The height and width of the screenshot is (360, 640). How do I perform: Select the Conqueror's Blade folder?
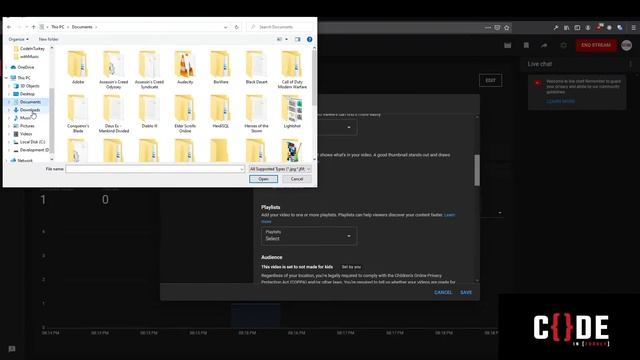[x=78, y=113]
